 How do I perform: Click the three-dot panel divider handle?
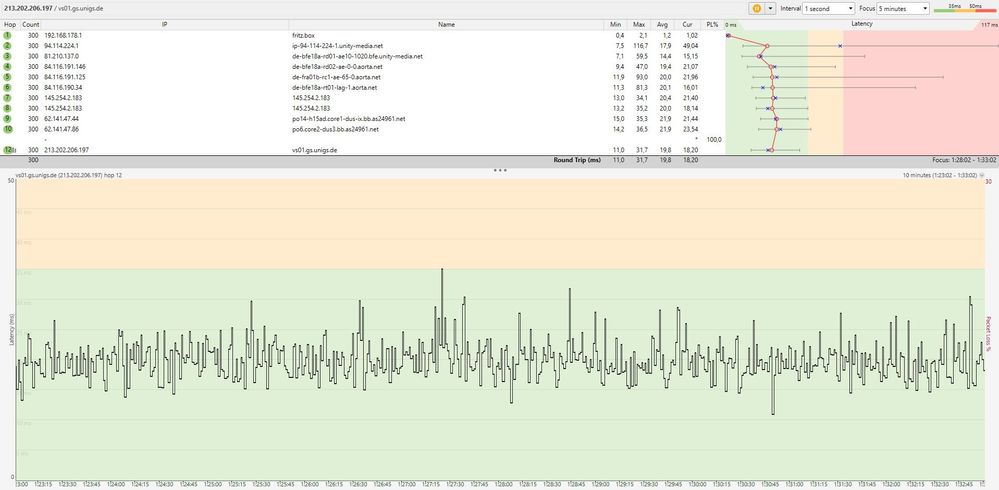click(500, 170)
